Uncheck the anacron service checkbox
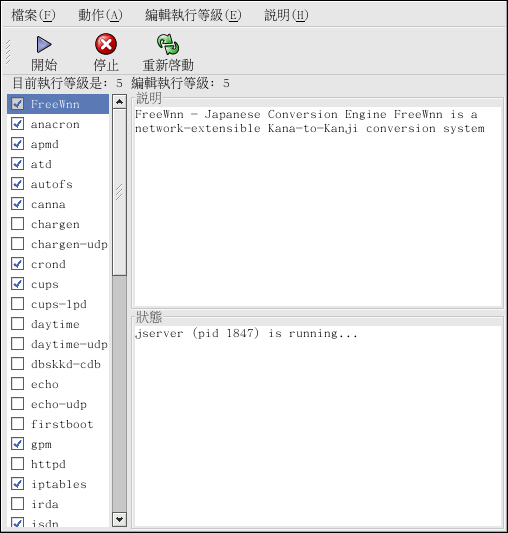 coord(17,124)
